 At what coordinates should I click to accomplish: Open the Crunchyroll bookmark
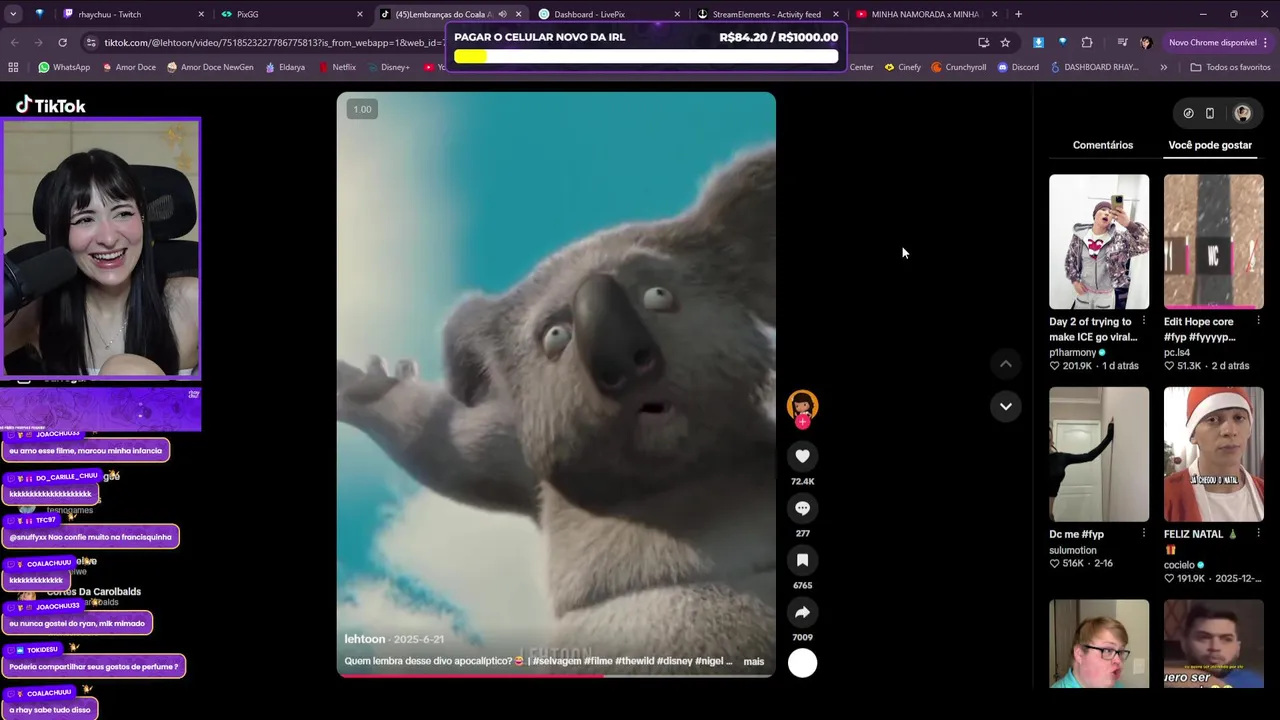pyautogui.click(x=959, y=67)
